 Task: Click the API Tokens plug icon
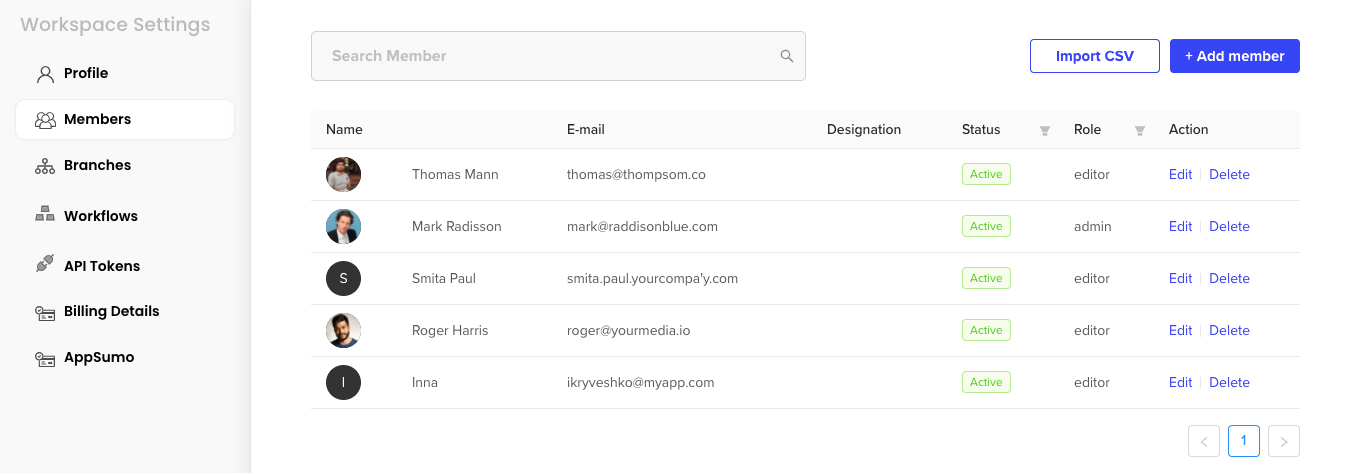tap(45, 265)
